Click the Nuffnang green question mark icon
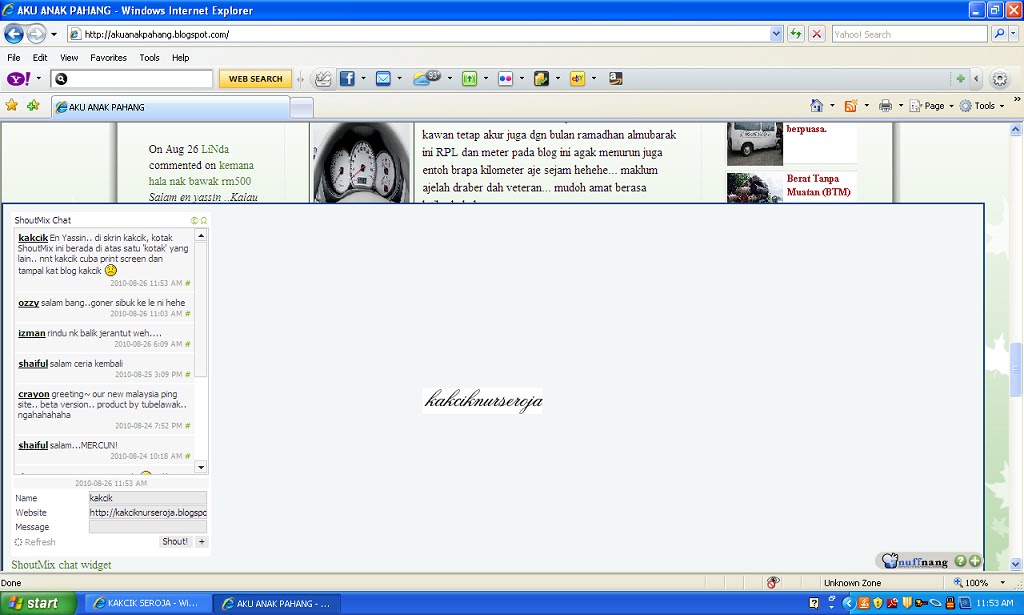Image resolution: width=1024 pixels, height=615 pixels. tap(960, 561)
